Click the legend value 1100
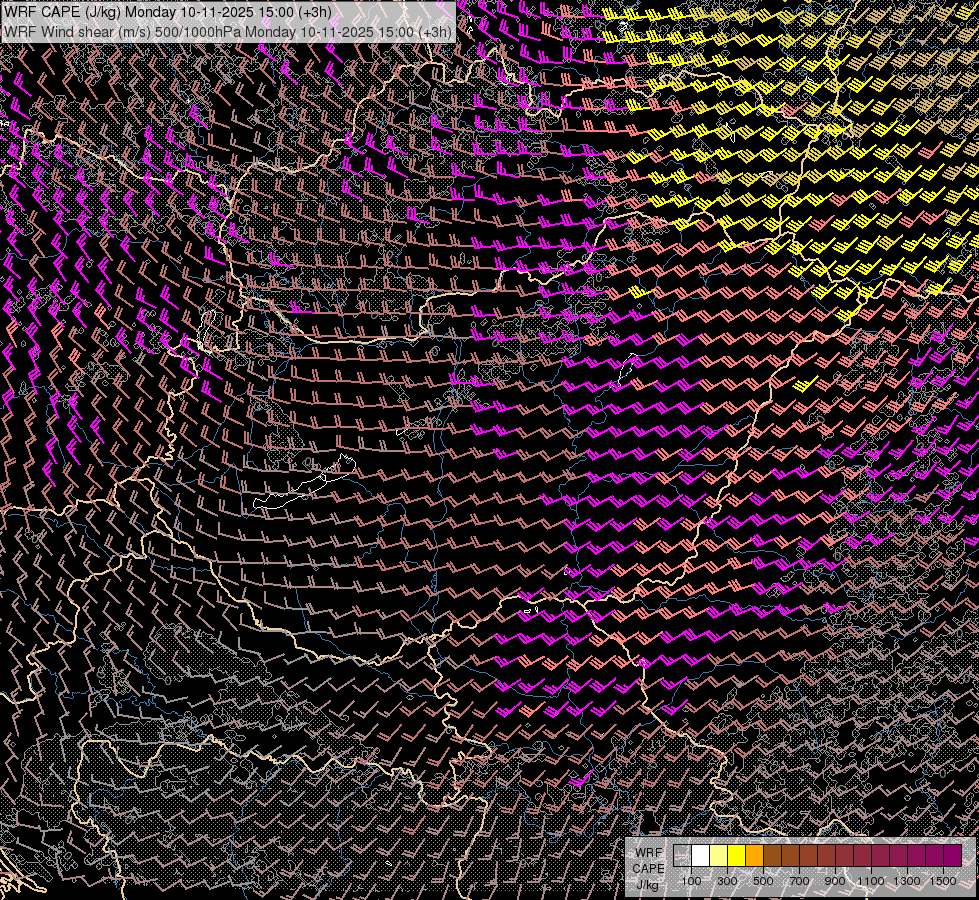Viewport: 979px width, 900px height. pos(870,881)
